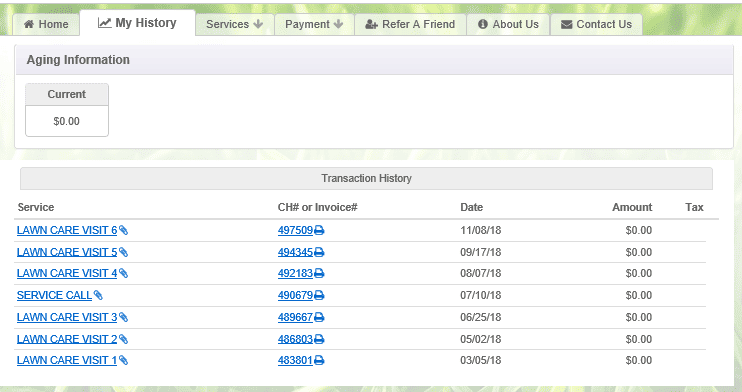Click the Amount column header
This screenshot has width=742, height=392.
pos(632,207)
